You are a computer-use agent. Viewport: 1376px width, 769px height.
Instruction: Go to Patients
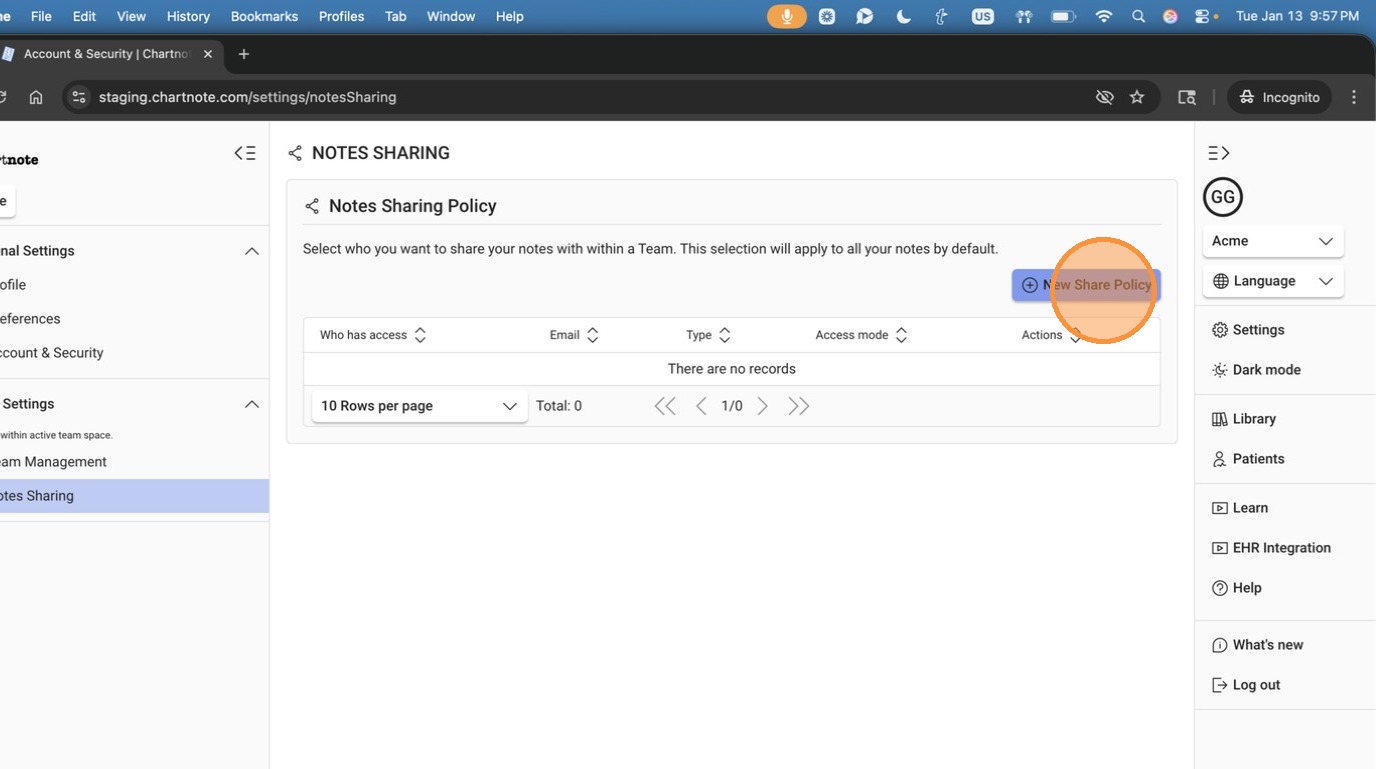[1248, 459]
